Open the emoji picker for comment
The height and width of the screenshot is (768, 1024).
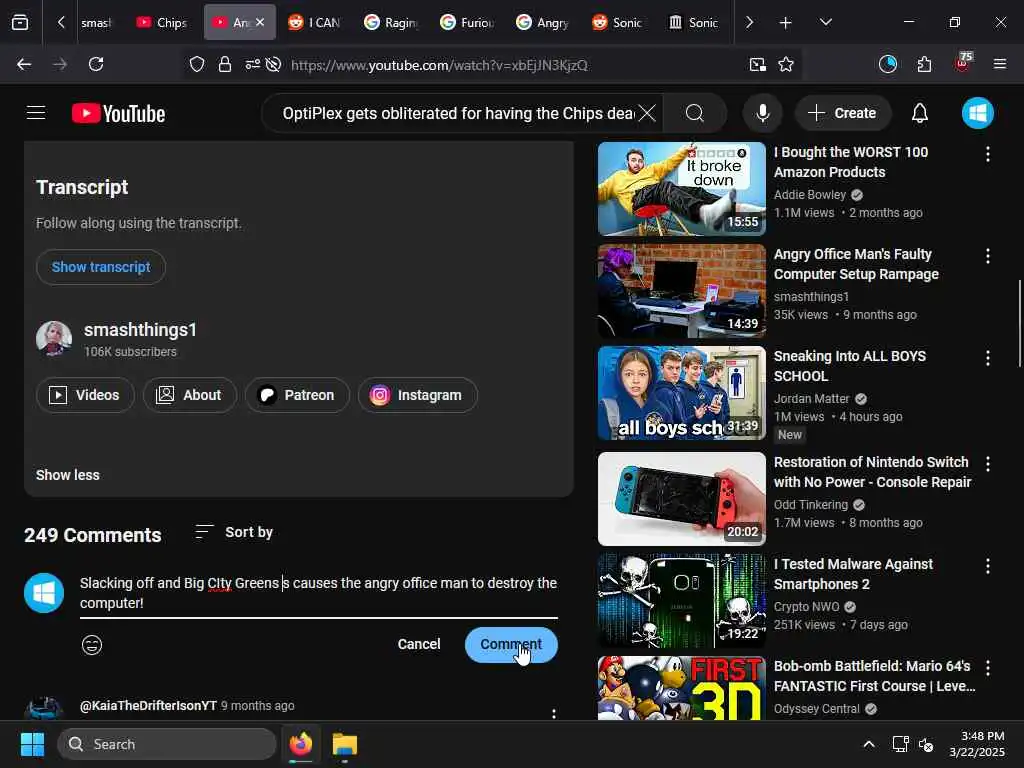[x=92, y=645]
